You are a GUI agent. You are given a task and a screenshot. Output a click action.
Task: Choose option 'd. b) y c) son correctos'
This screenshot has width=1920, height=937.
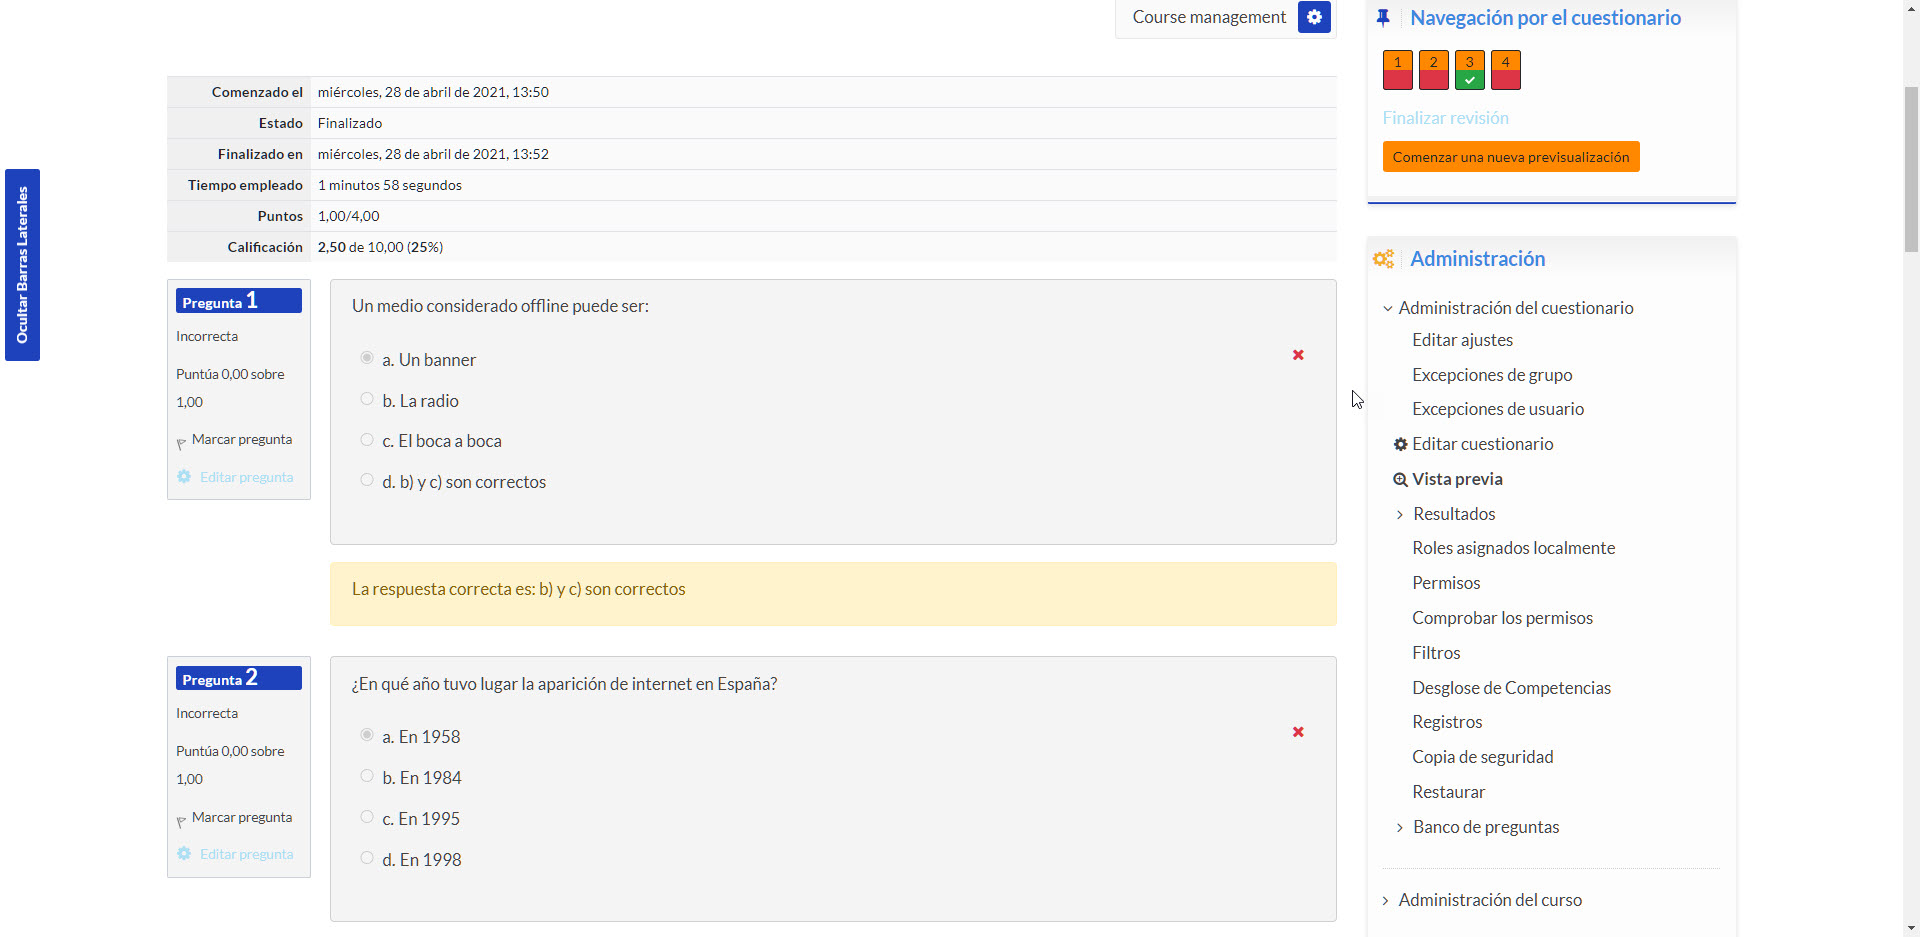(x=367, y=480)
